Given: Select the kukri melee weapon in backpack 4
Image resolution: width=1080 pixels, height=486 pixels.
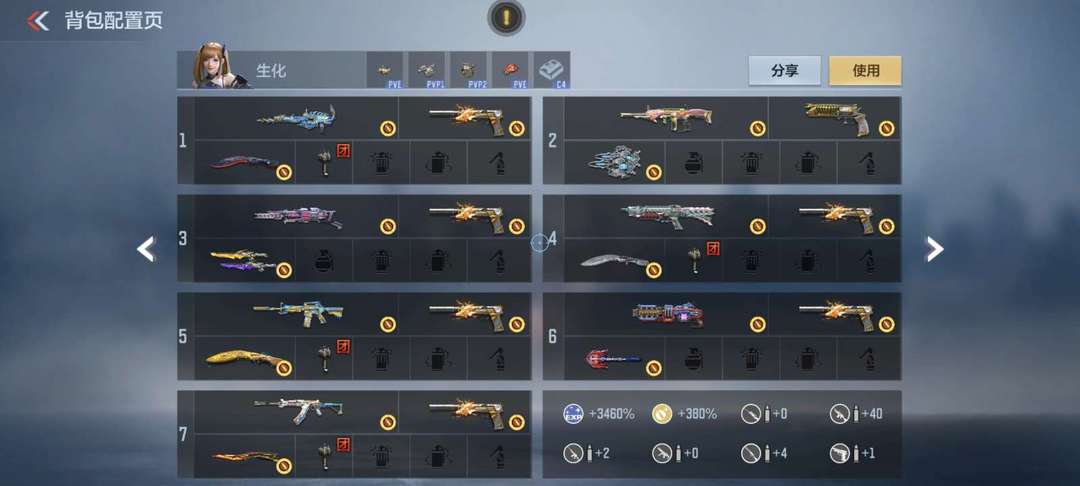Looking at the screenshot, I should (614, 261).
